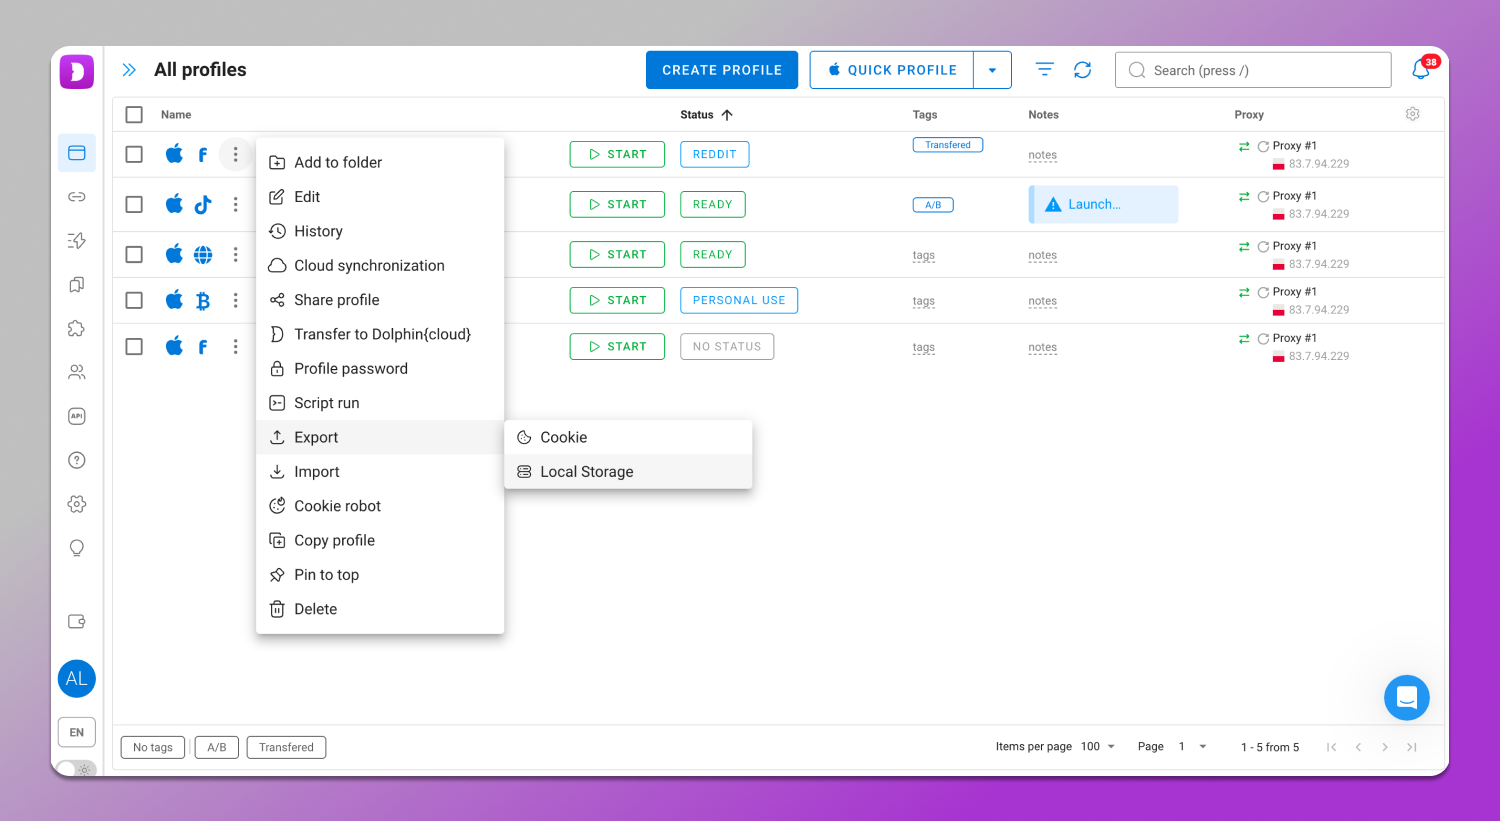Toggle the dark mode switch at bottom left
The image size is (1500, 821).
coord(75,769)
